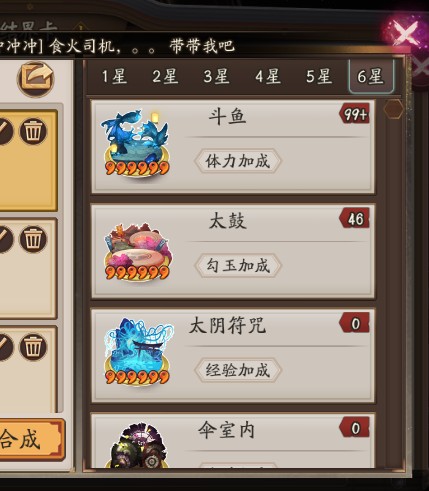
Task: Delete the third card with trash icon
Action: tap(33, 347)
